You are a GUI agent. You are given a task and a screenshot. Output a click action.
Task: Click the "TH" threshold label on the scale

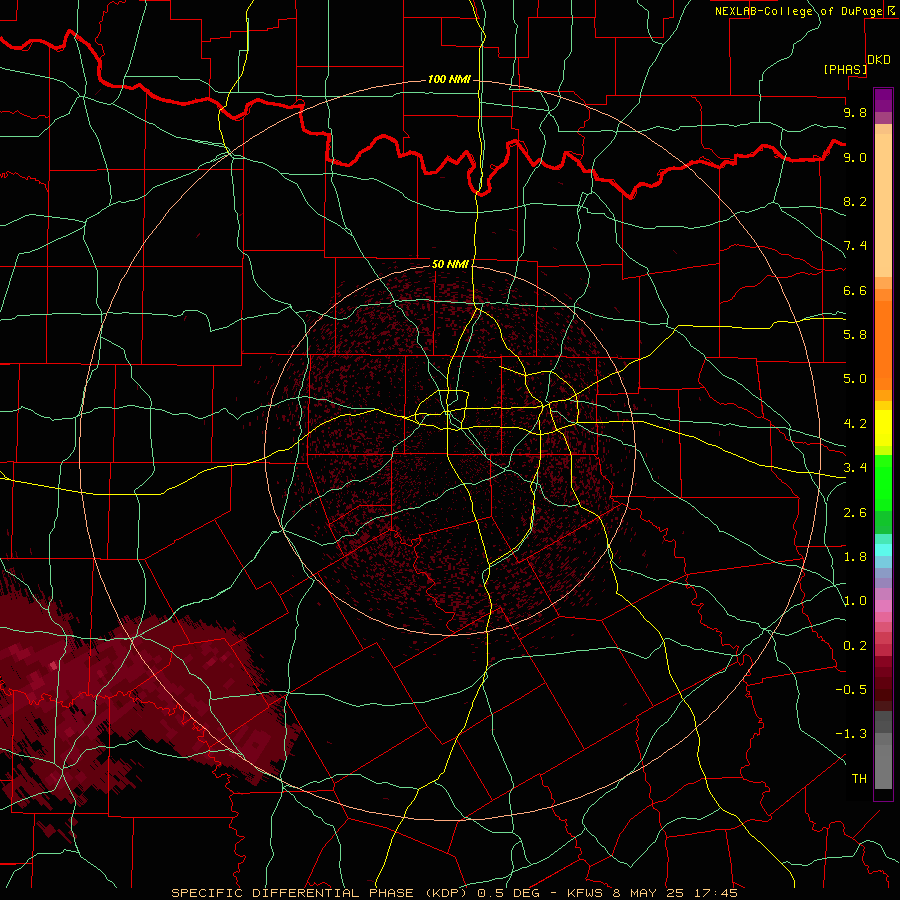tap(859, 779)
